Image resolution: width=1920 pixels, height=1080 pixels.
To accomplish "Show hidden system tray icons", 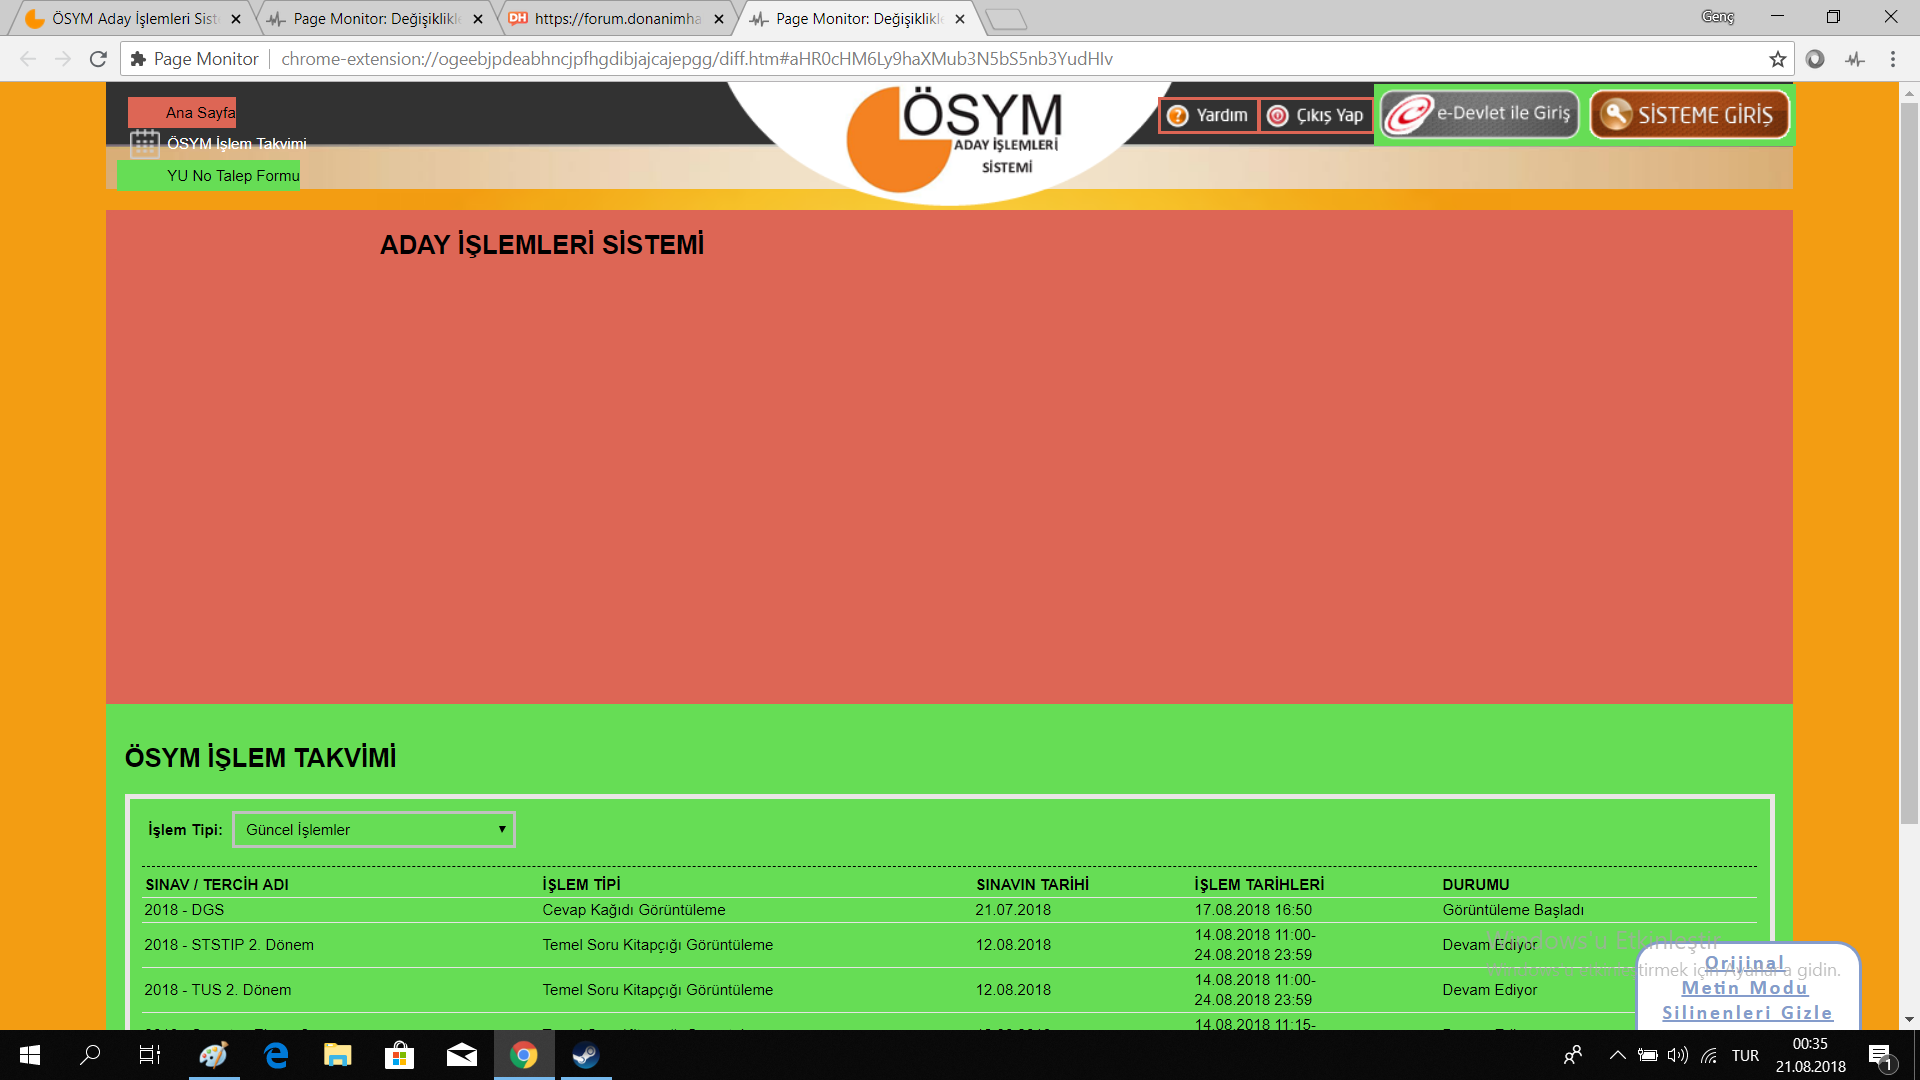I will pyautogui.click(x=1617, y=1055).
